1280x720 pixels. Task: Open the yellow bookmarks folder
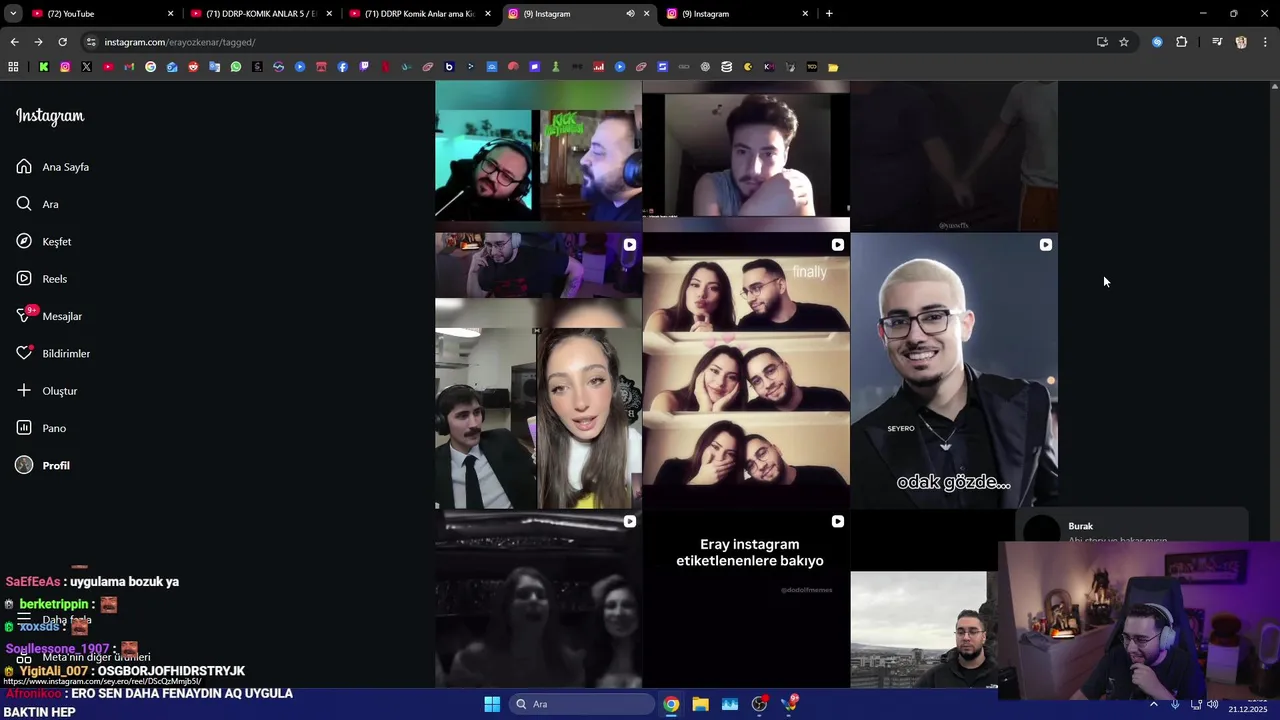pyautogui.click(x=833, y=67)
